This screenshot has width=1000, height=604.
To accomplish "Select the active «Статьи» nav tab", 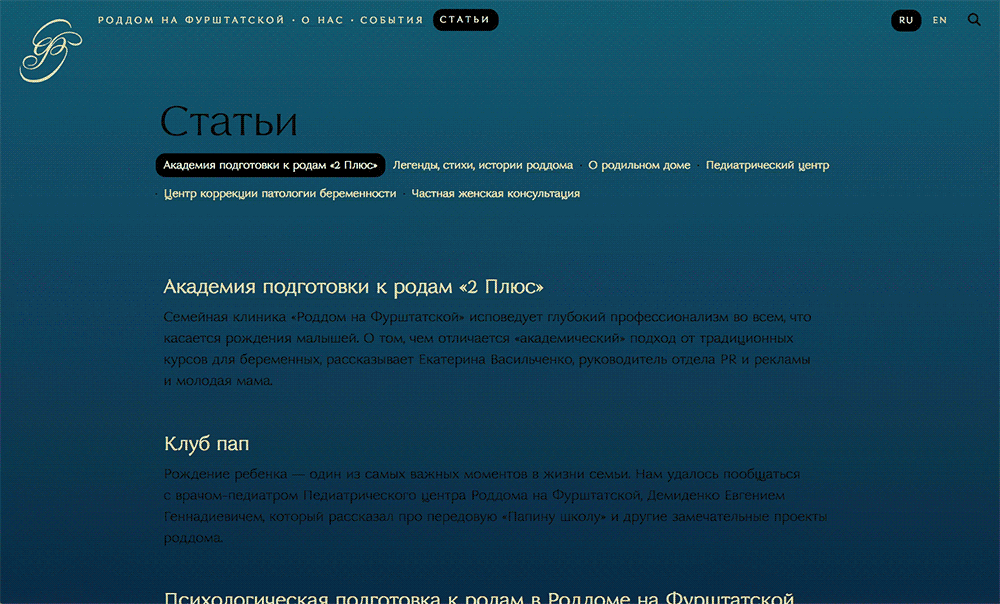I will coord(465,20).
